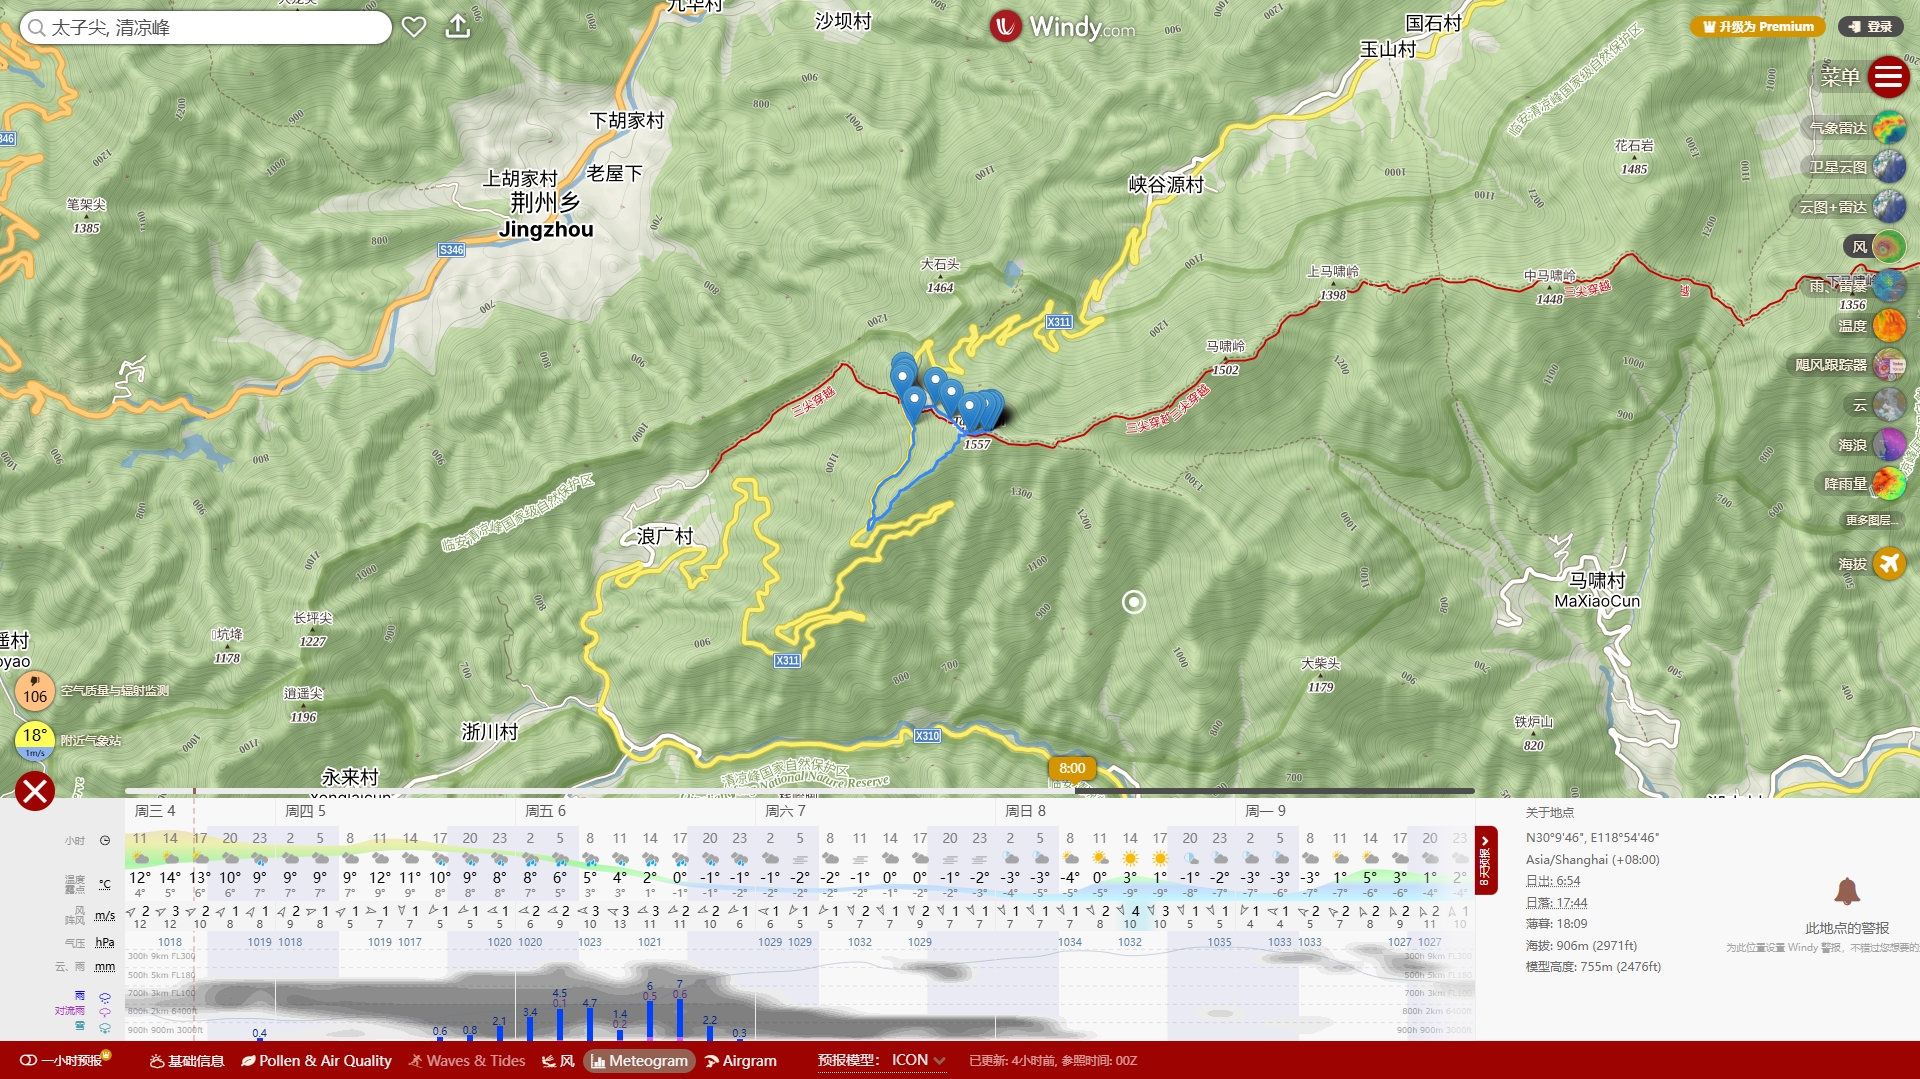Select the 温度 temperature layer icon
The width and height of the screenshot is (1920, 1079).
tap(1888, 326)
